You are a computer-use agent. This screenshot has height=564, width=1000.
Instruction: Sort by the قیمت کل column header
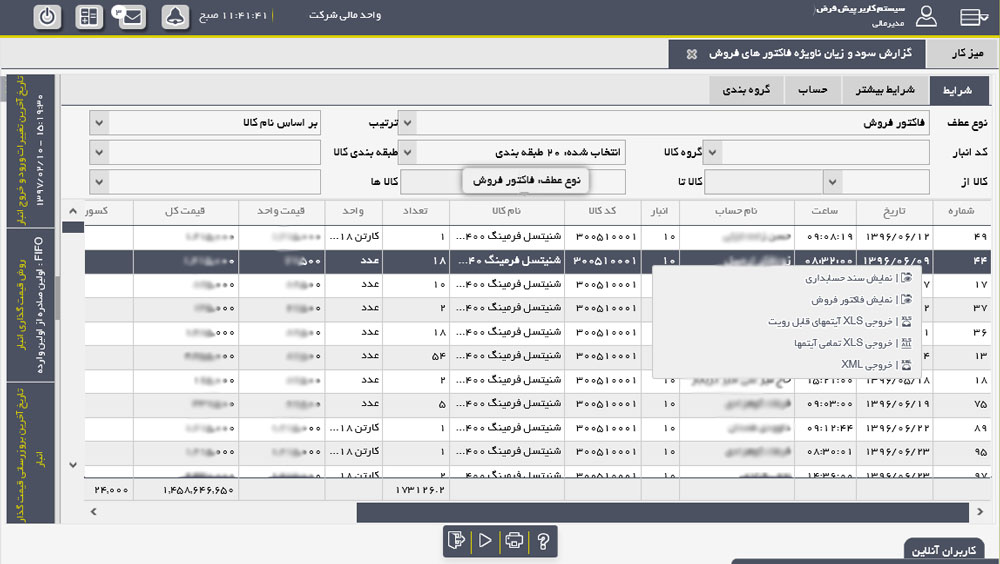[185, 211]
